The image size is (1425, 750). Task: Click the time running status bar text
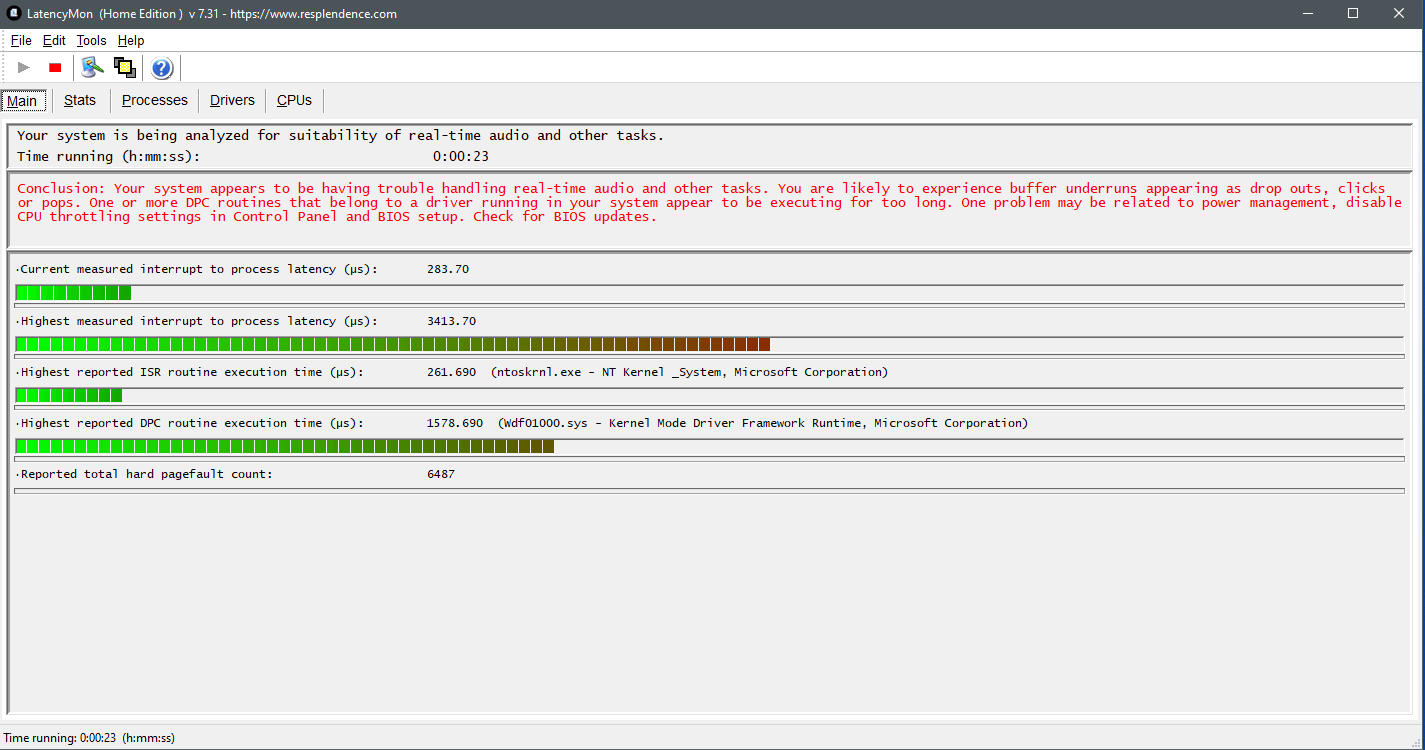tap(88, 737)
